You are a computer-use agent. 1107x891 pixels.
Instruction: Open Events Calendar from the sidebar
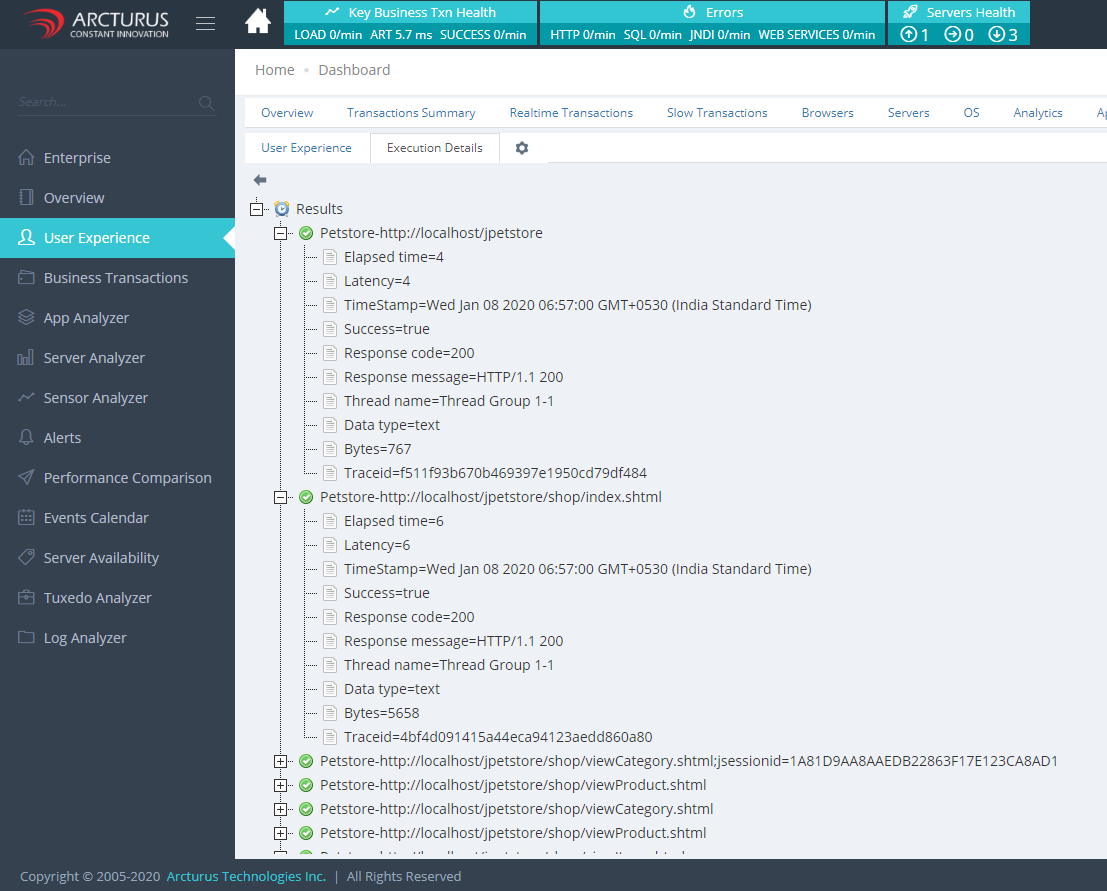point(96,518)
